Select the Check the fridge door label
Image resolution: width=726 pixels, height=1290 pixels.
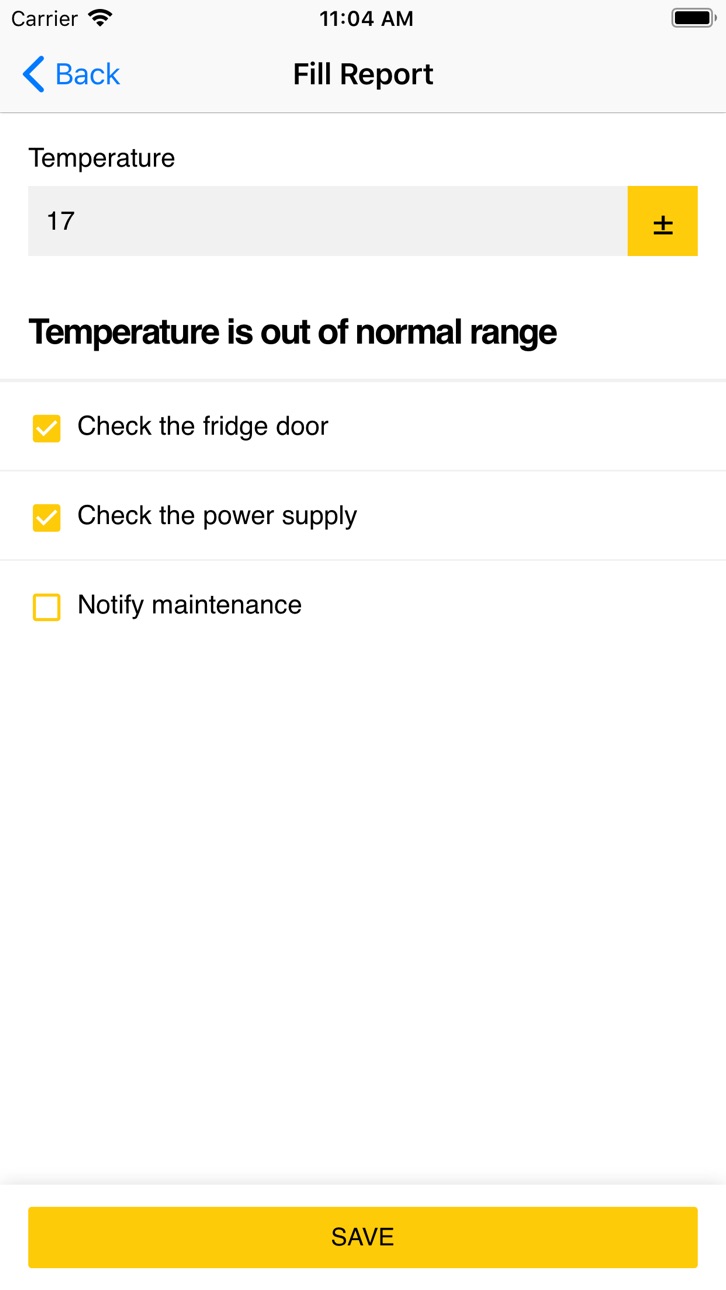(203, 426)
